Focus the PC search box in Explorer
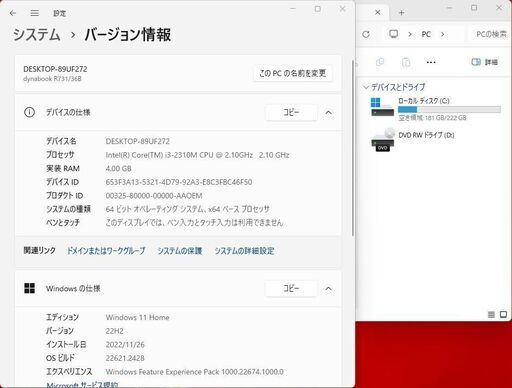 (x=490, y=34)
